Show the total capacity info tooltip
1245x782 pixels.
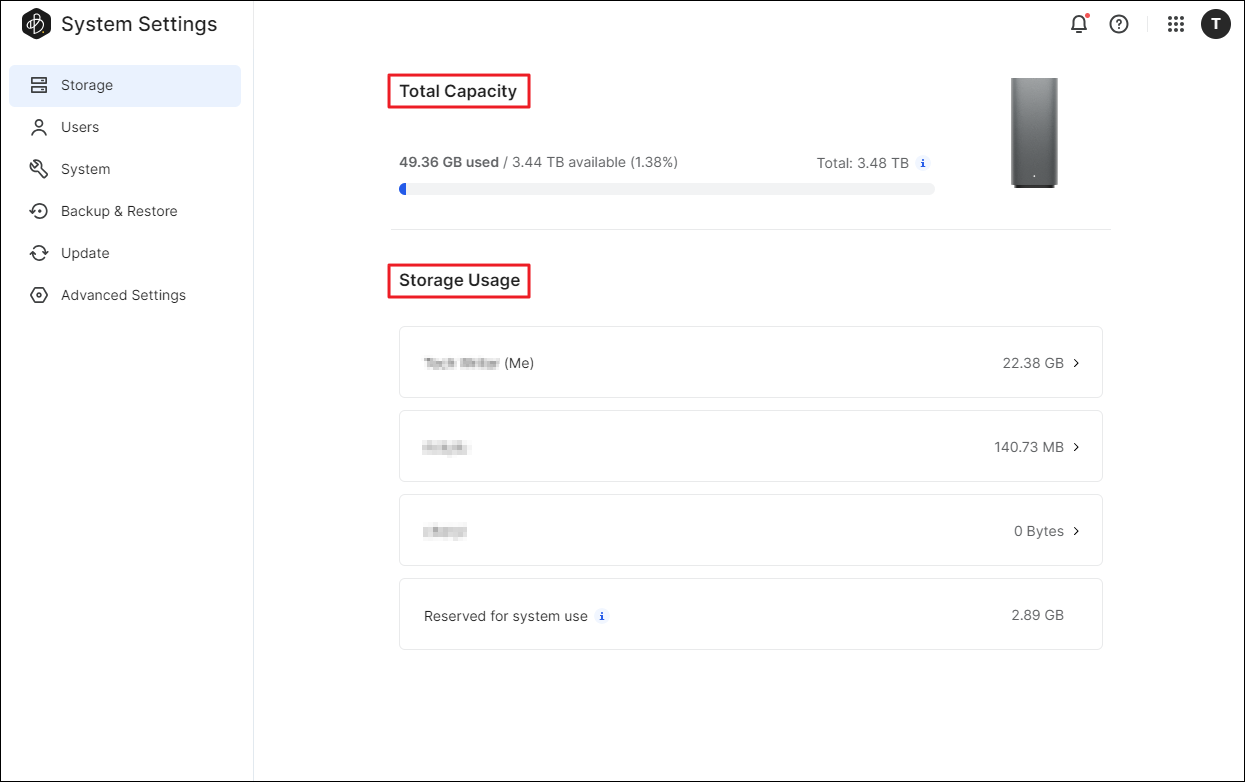tap(922, 163)
